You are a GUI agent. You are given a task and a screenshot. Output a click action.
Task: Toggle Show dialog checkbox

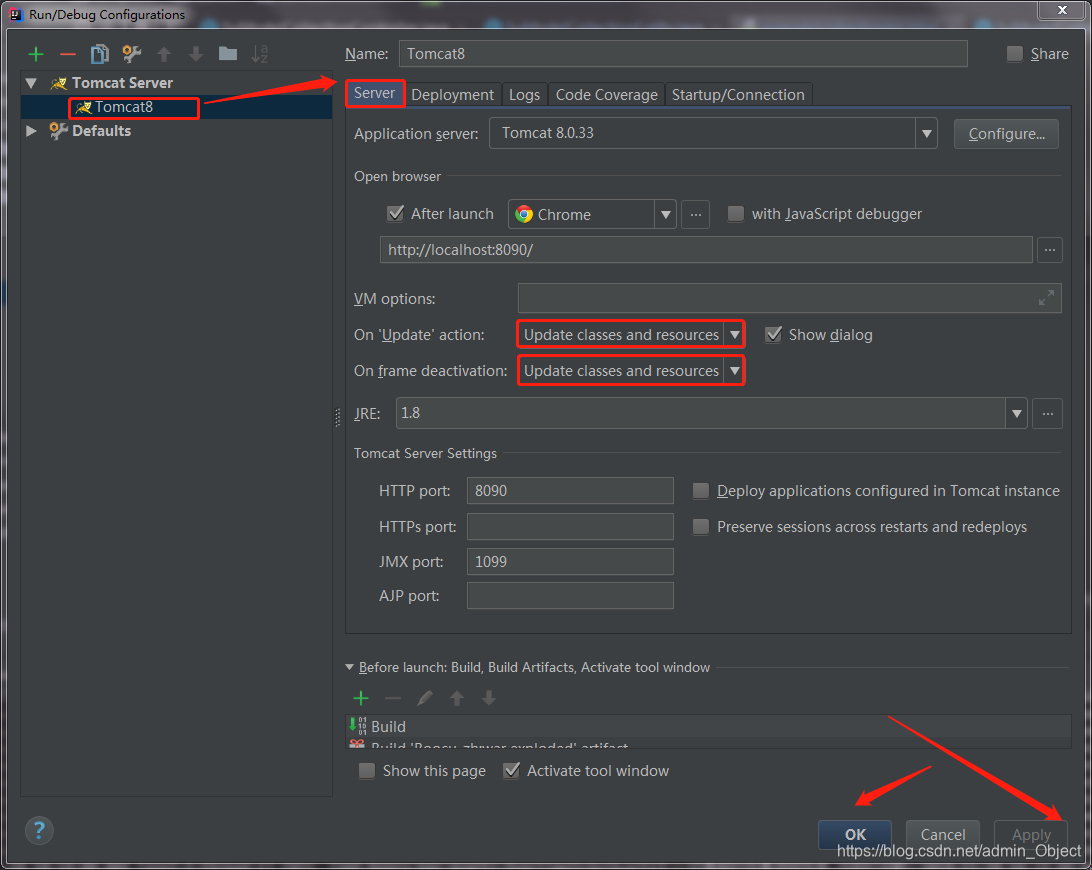(773, 335)
